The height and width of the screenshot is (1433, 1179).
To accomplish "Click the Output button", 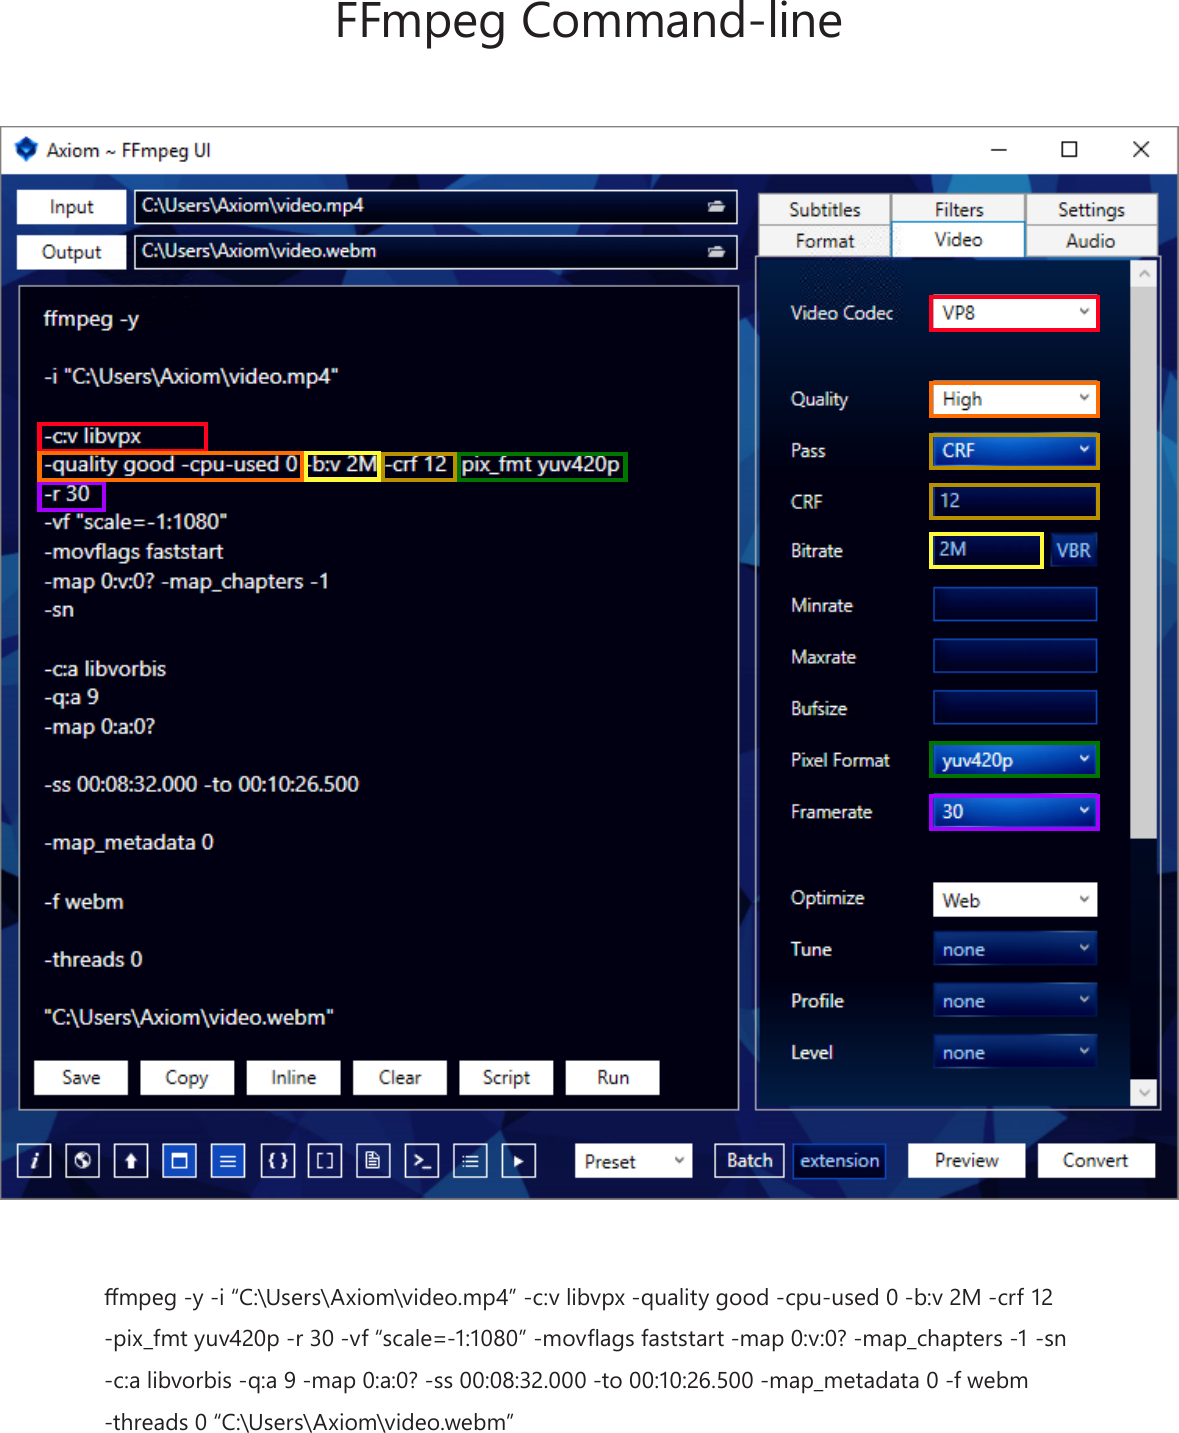I will pos(72,252).
